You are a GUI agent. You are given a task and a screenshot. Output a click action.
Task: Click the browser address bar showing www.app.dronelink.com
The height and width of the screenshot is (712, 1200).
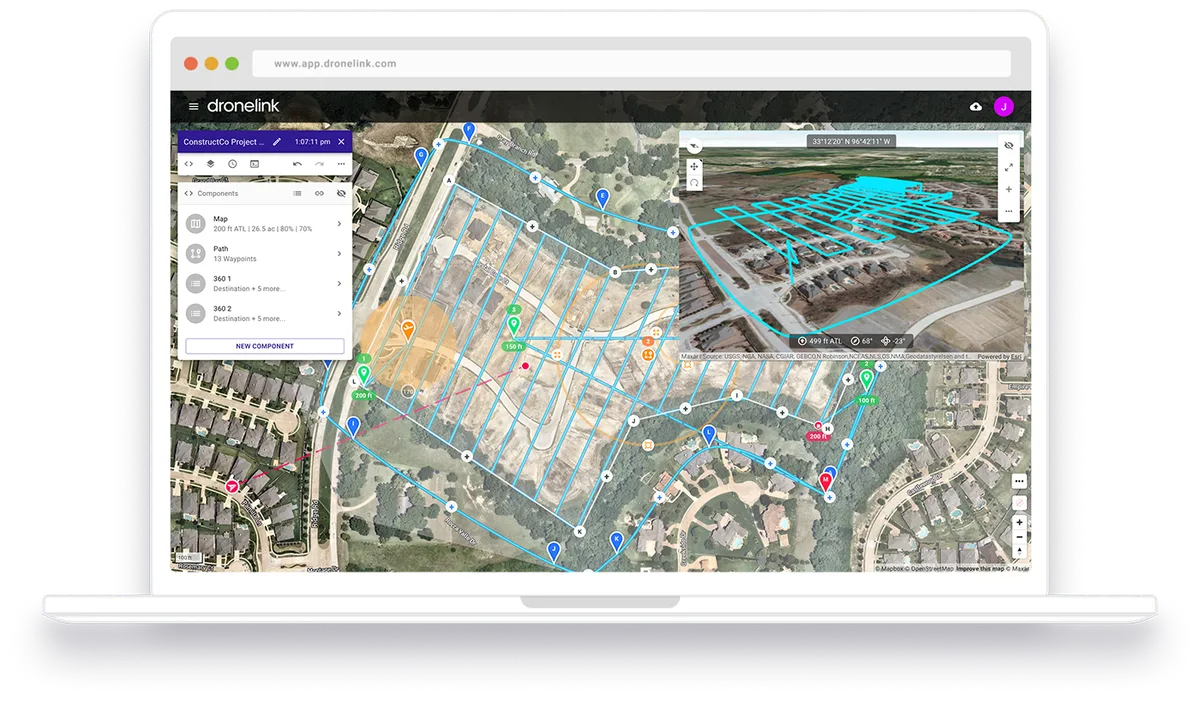tap(631, 63)
